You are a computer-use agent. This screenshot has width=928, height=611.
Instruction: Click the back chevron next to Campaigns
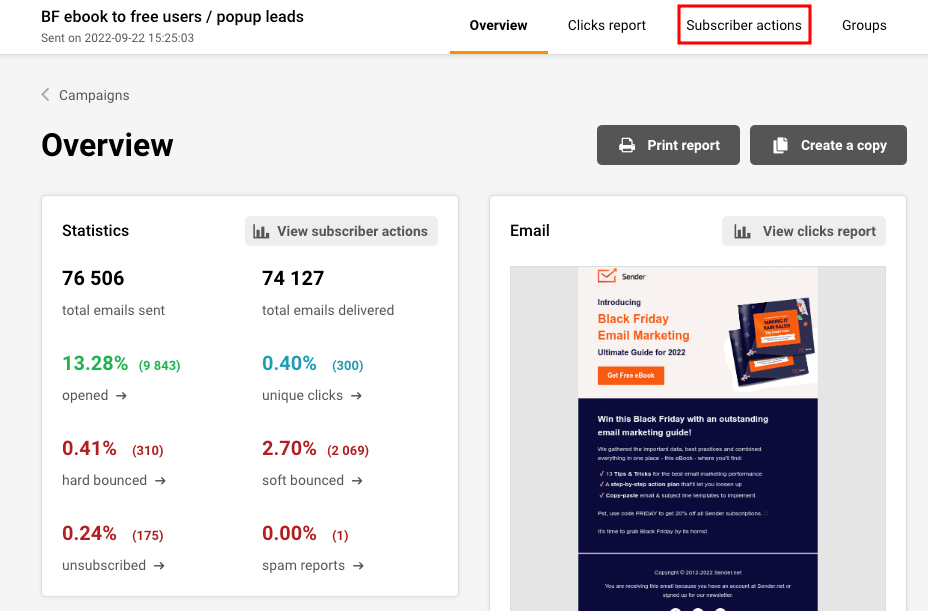click(x=46, y=95)
